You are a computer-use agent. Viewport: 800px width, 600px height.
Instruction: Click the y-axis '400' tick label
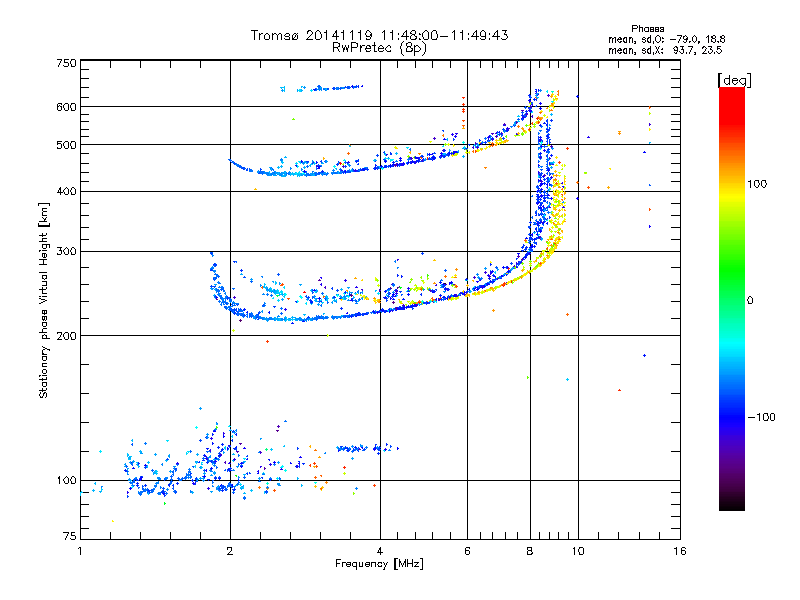point(66,191)
